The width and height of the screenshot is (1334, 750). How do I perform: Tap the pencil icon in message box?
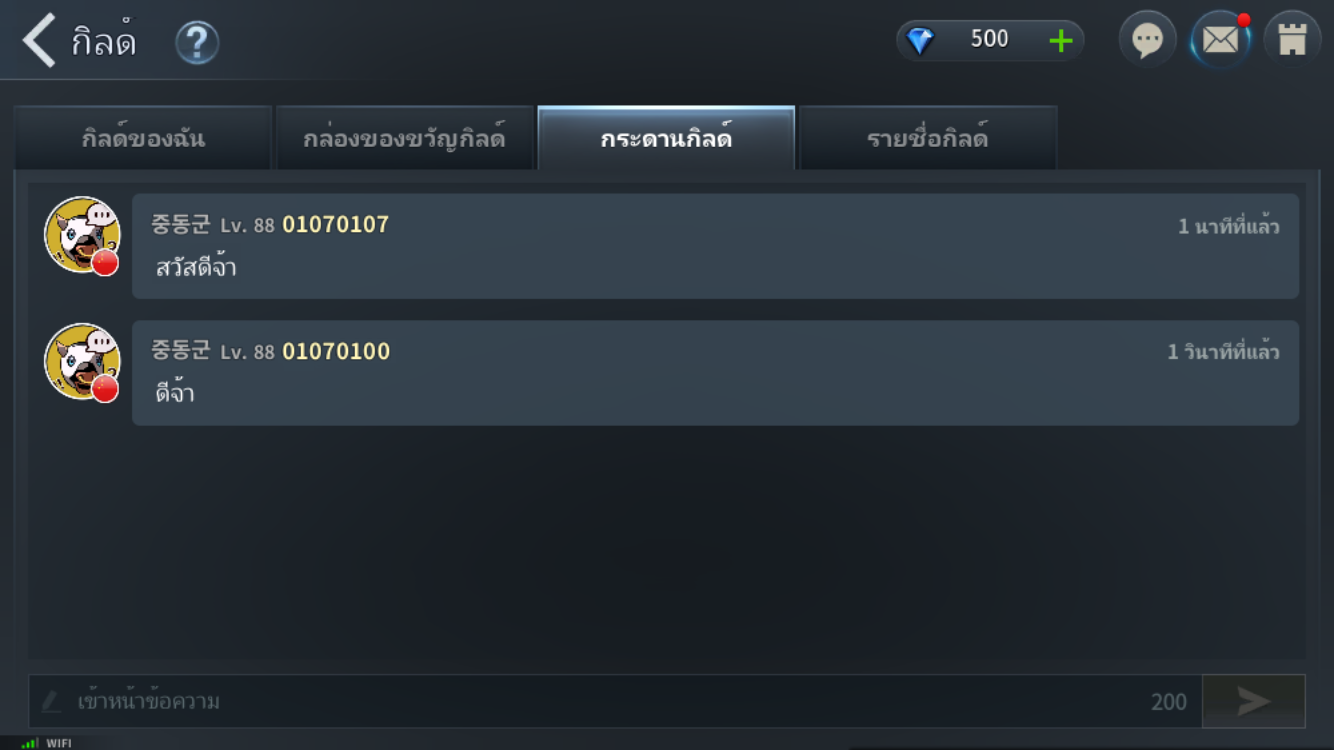51,702
